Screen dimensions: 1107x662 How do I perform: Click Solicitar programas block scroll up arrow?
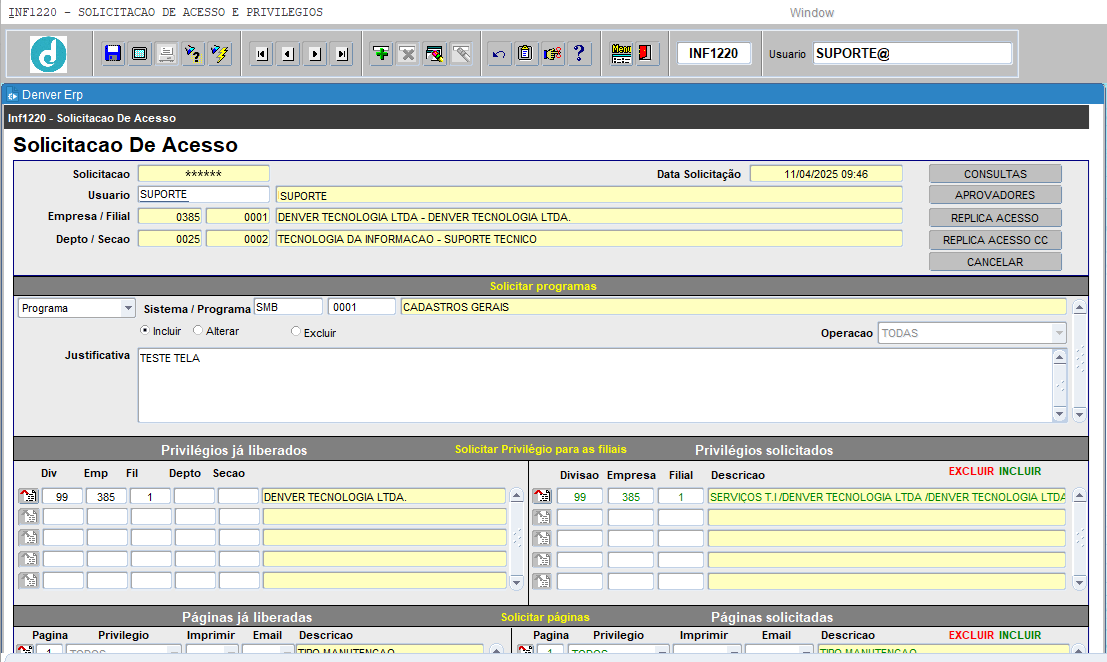tap(1079, 308)
